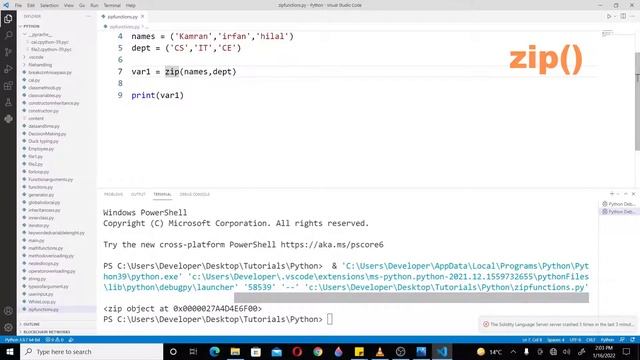
Task: Open constructor.py in the explorer
Action: click(x=43, y=111)
